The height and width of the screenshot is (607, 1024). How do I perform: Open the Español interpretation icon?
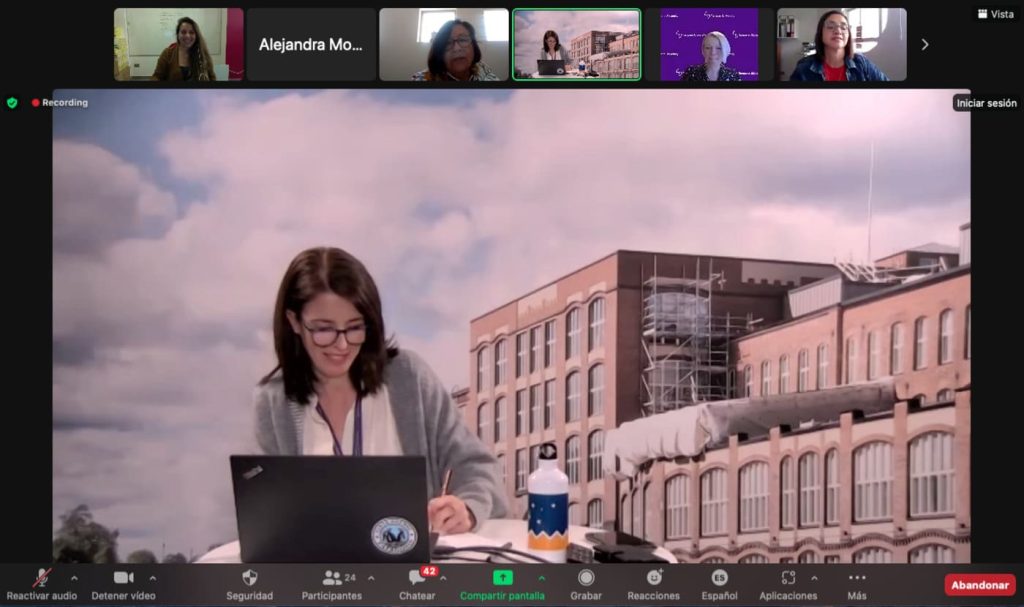tap(719, 578)
